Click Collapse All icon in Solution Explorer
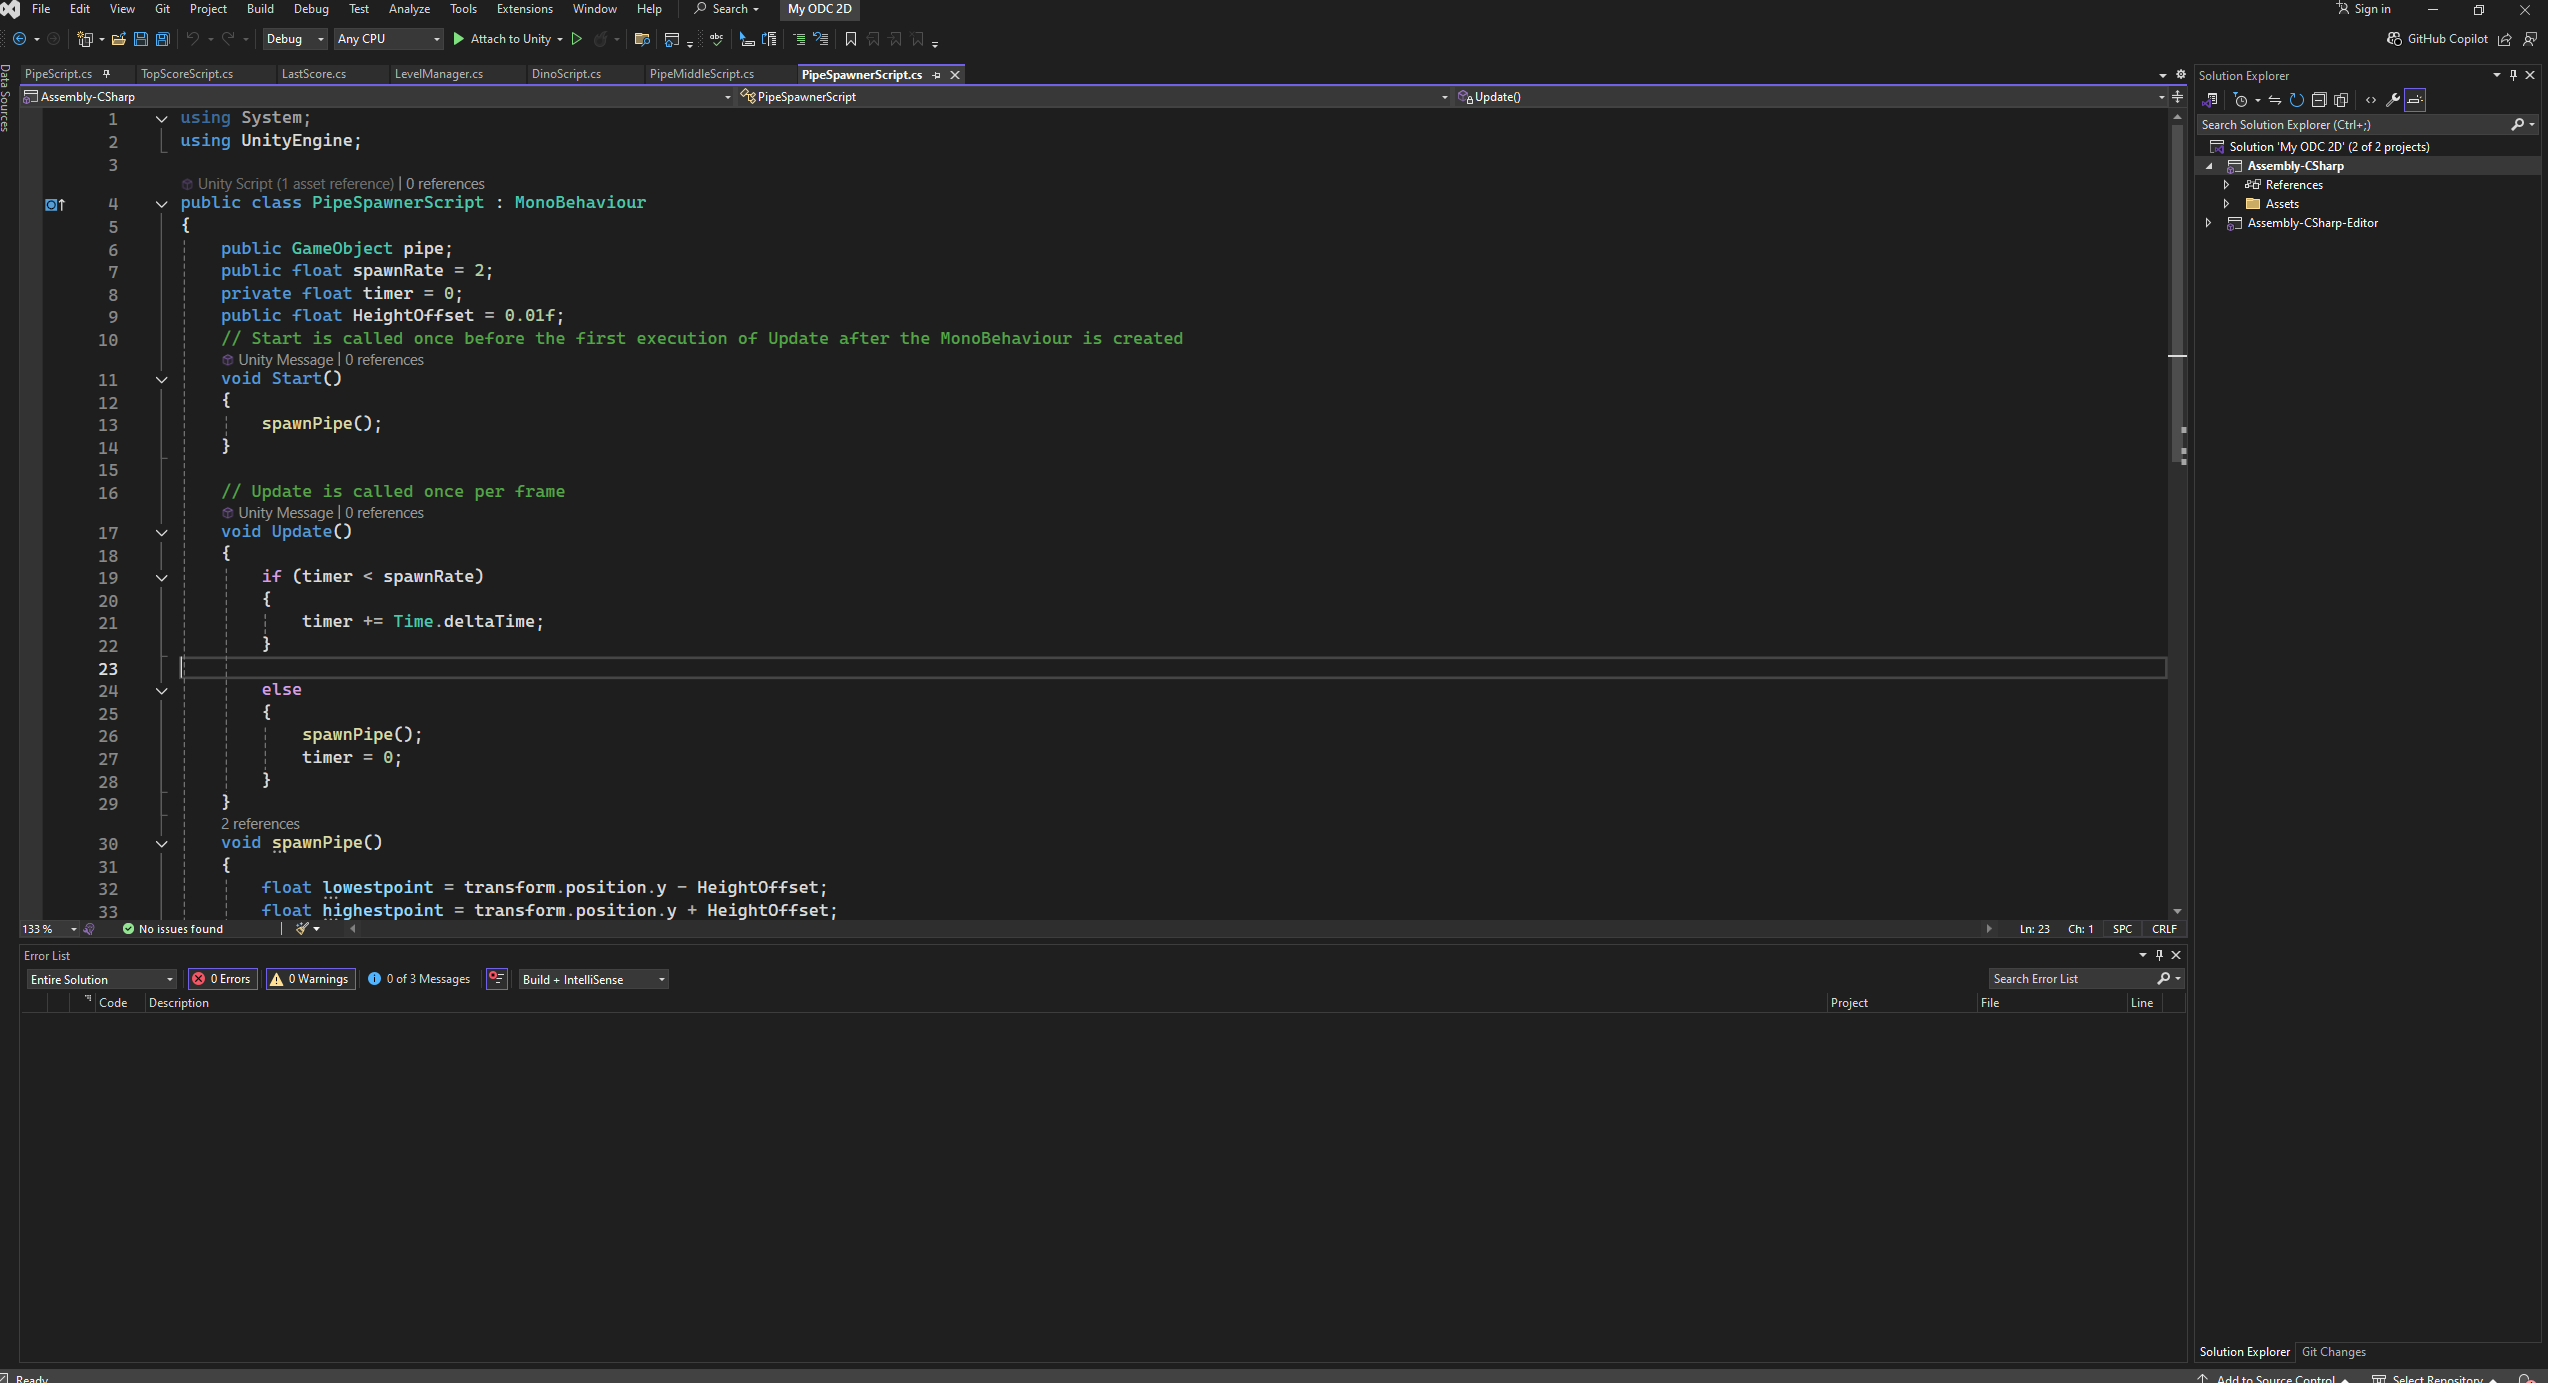This screenshot has width=2549, height=1383. click(2319, 100)
